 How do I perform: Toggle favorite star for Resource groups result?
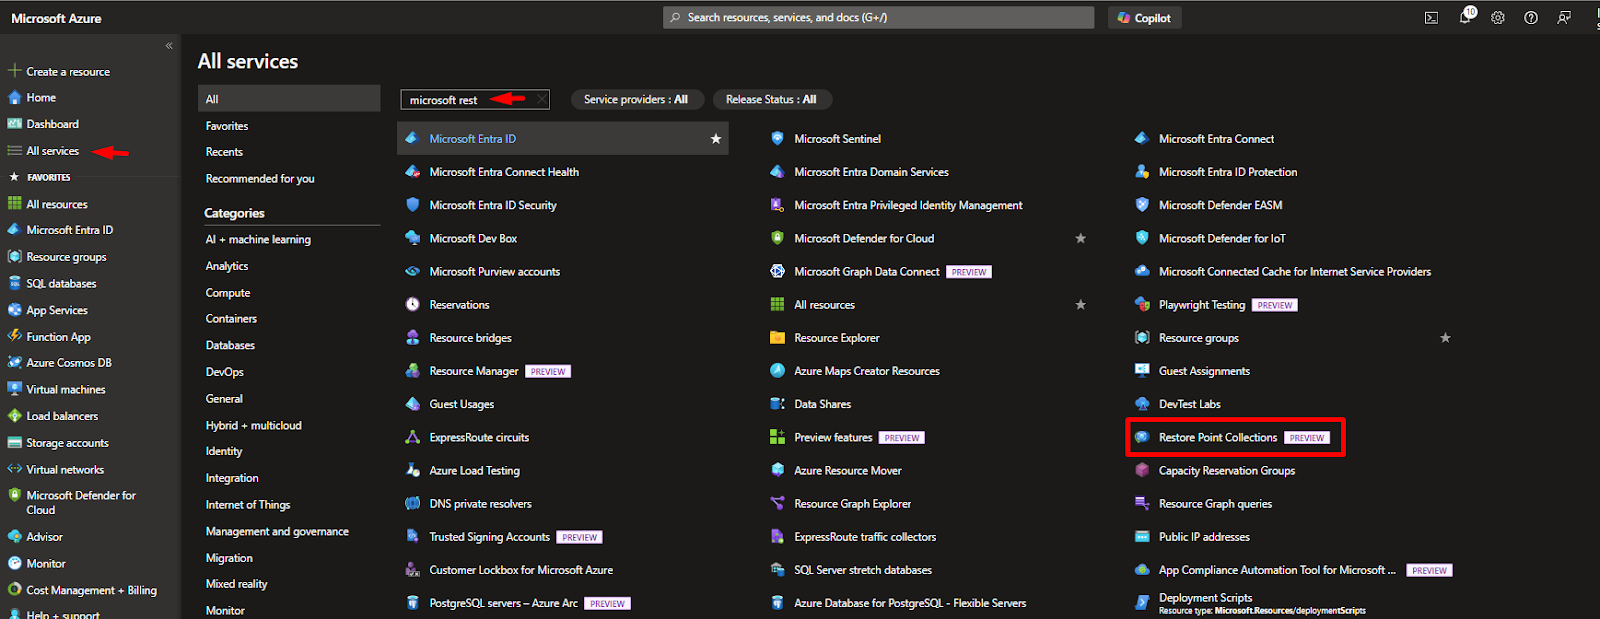click(x=1445, y=338)
